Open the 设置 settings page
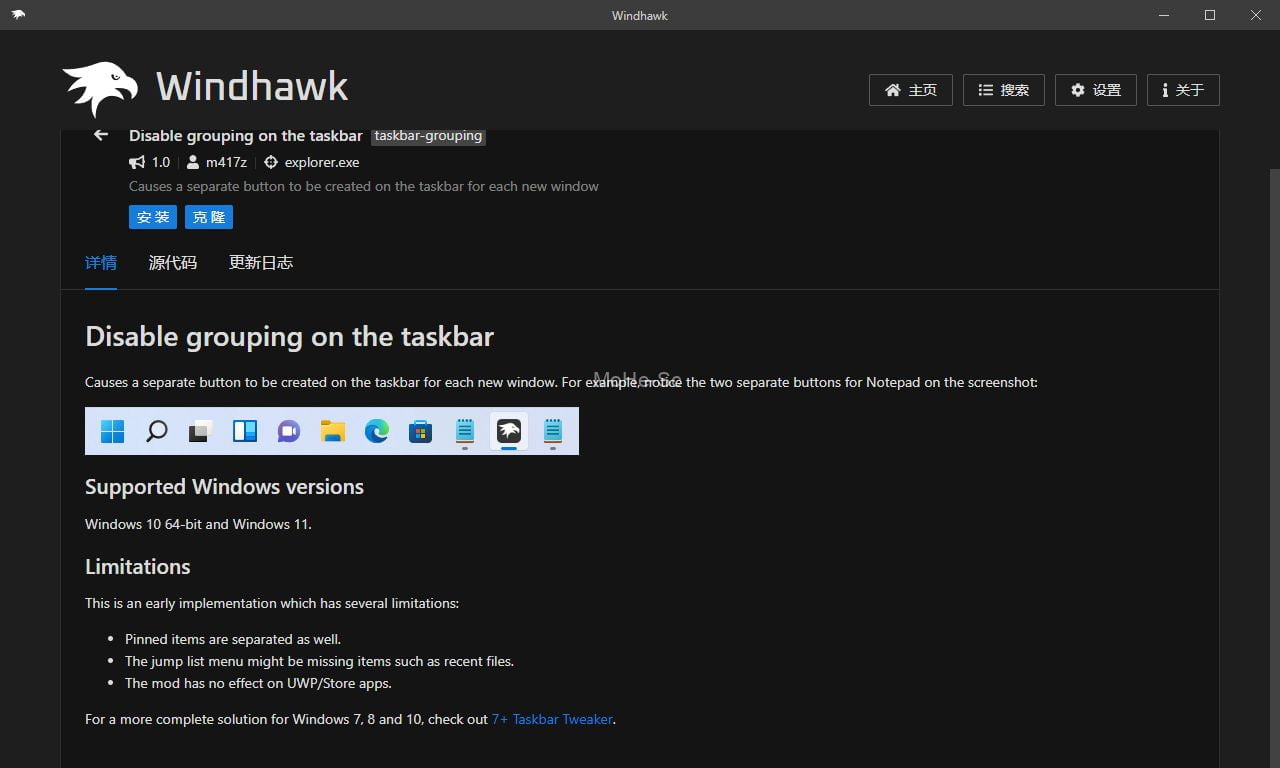1280x768 pixels. point(1095,90)
